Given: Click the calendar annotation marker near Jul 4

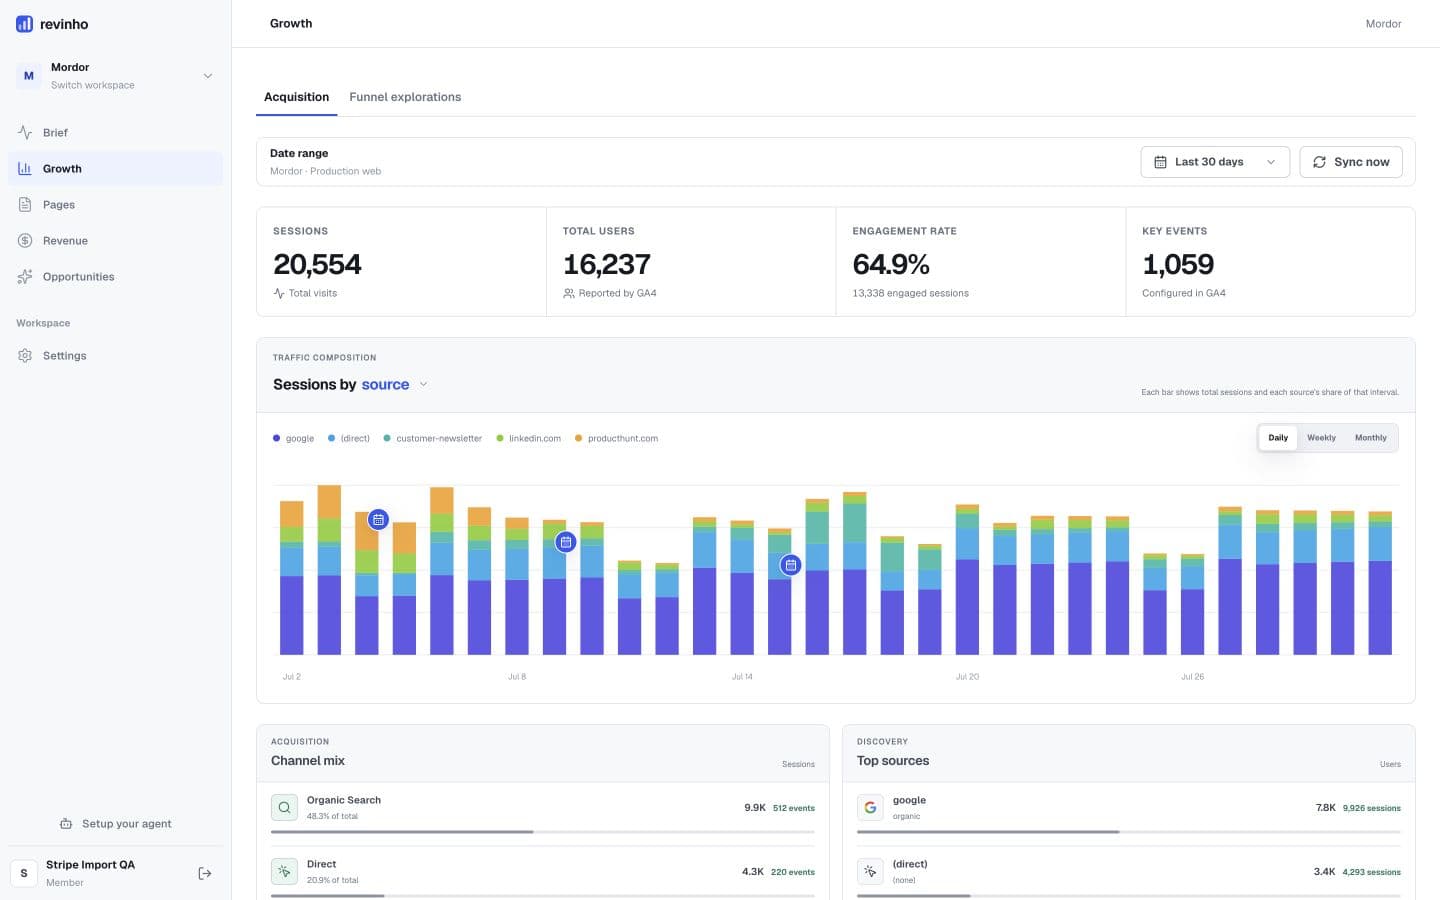Looking at the screenshot, I should click(378, 519).
